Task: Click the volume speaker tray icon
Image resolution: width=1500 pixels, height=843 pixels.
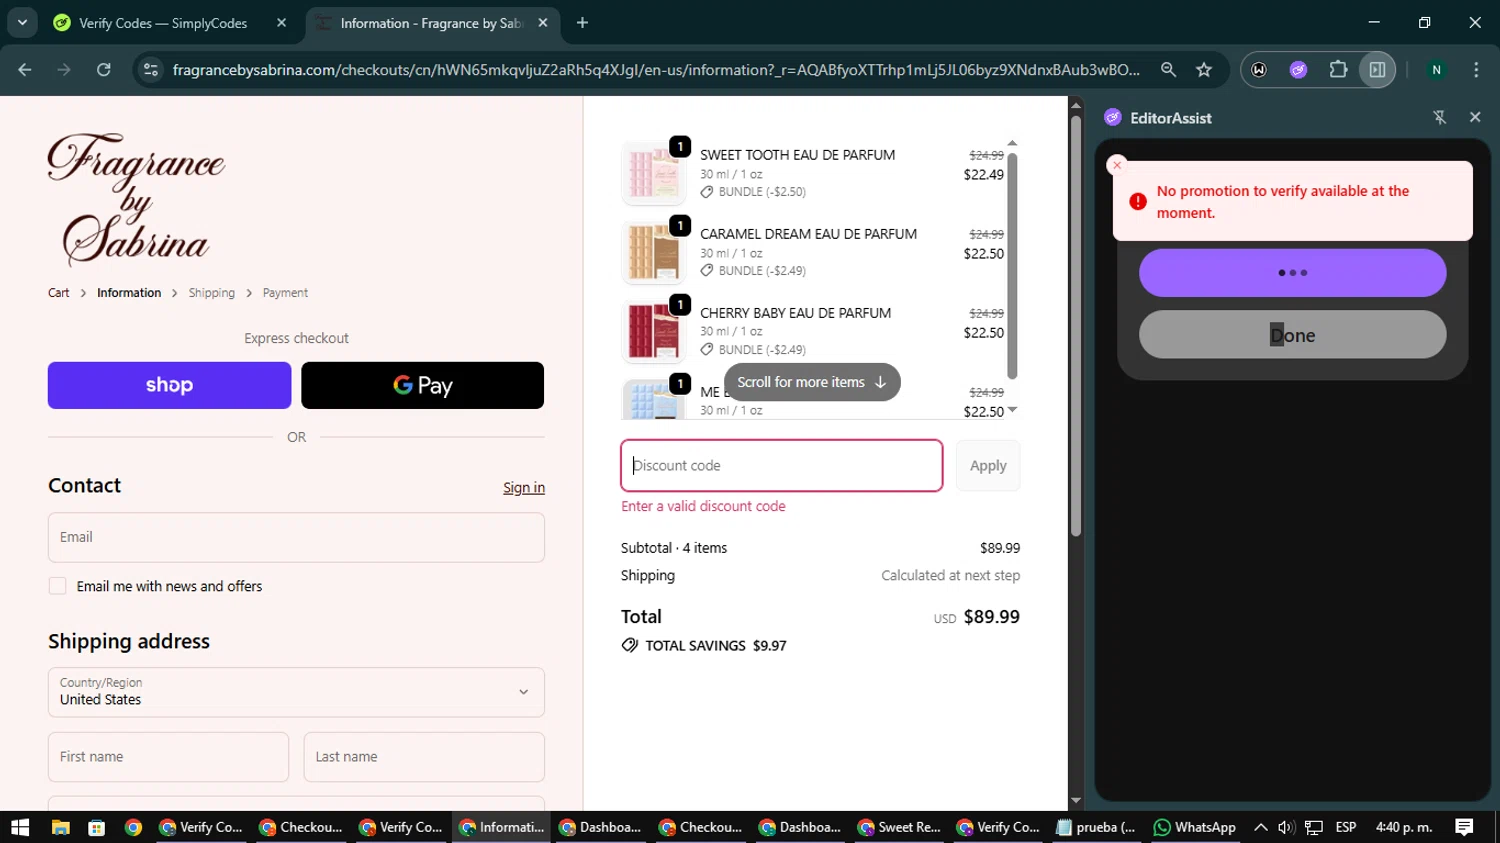Action: point(1287,827)
